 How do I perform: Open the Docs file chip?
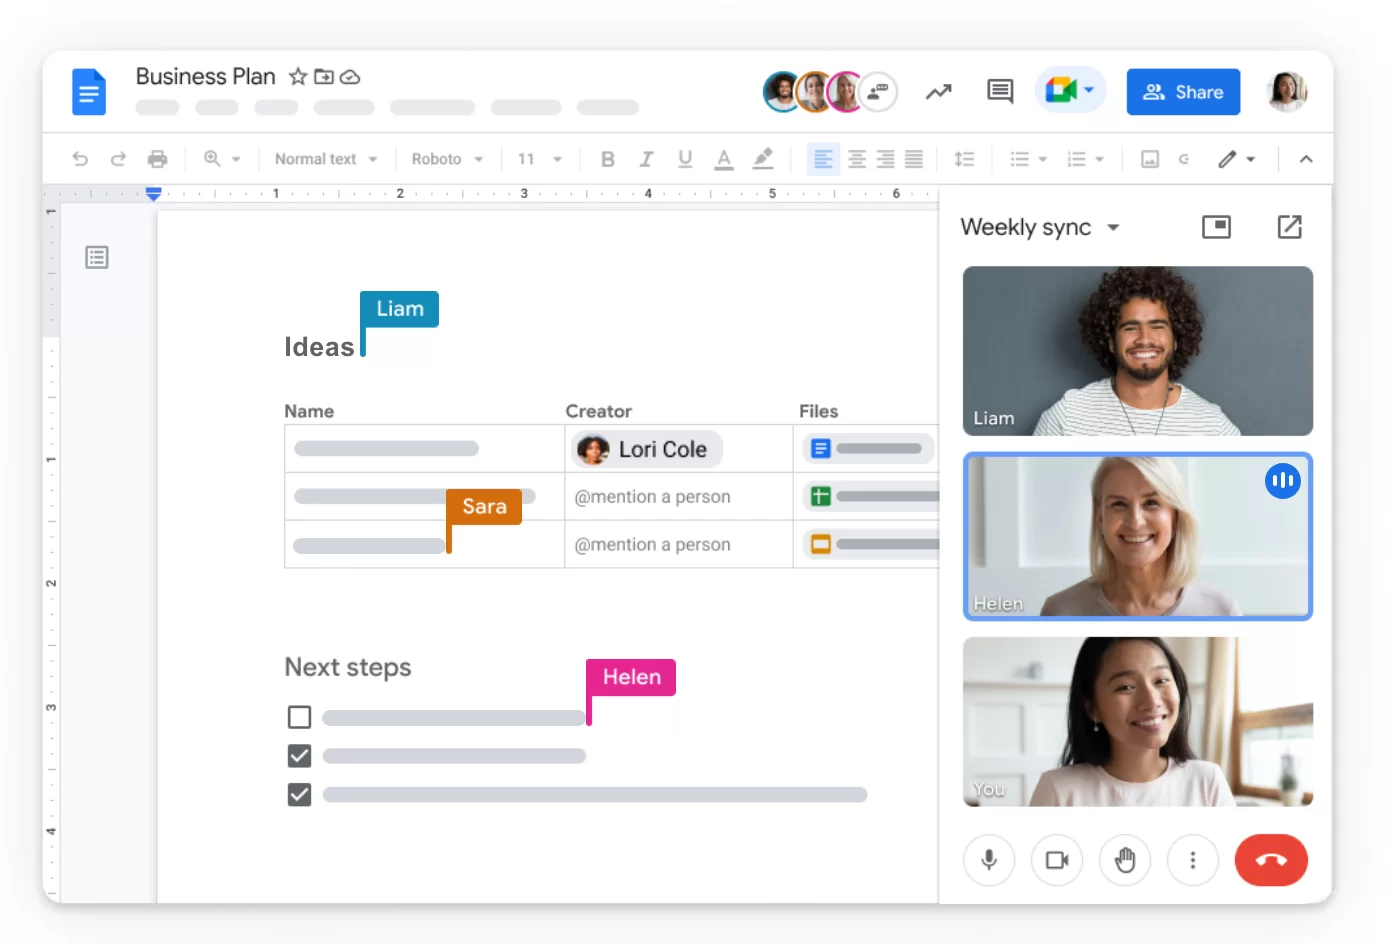tap(868, 449)
